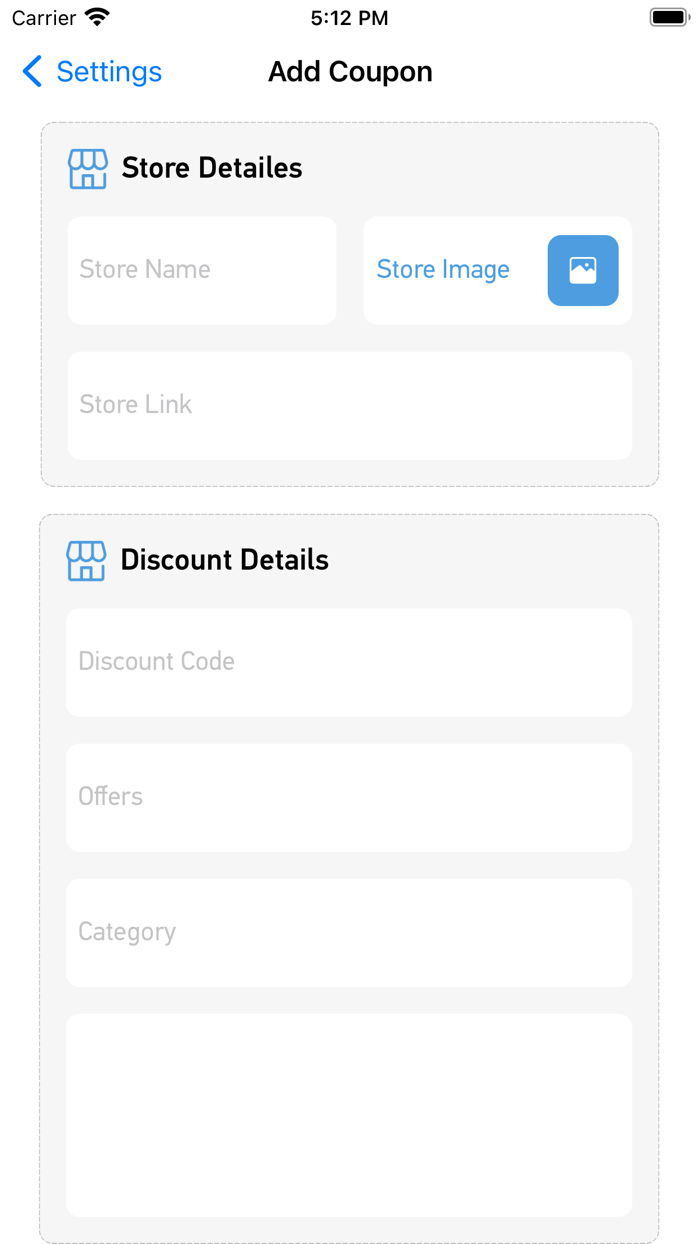Click the placeholder text "Store Link"
The image size is (700, 1244).
pyautogui.click(x=136, y=405)
